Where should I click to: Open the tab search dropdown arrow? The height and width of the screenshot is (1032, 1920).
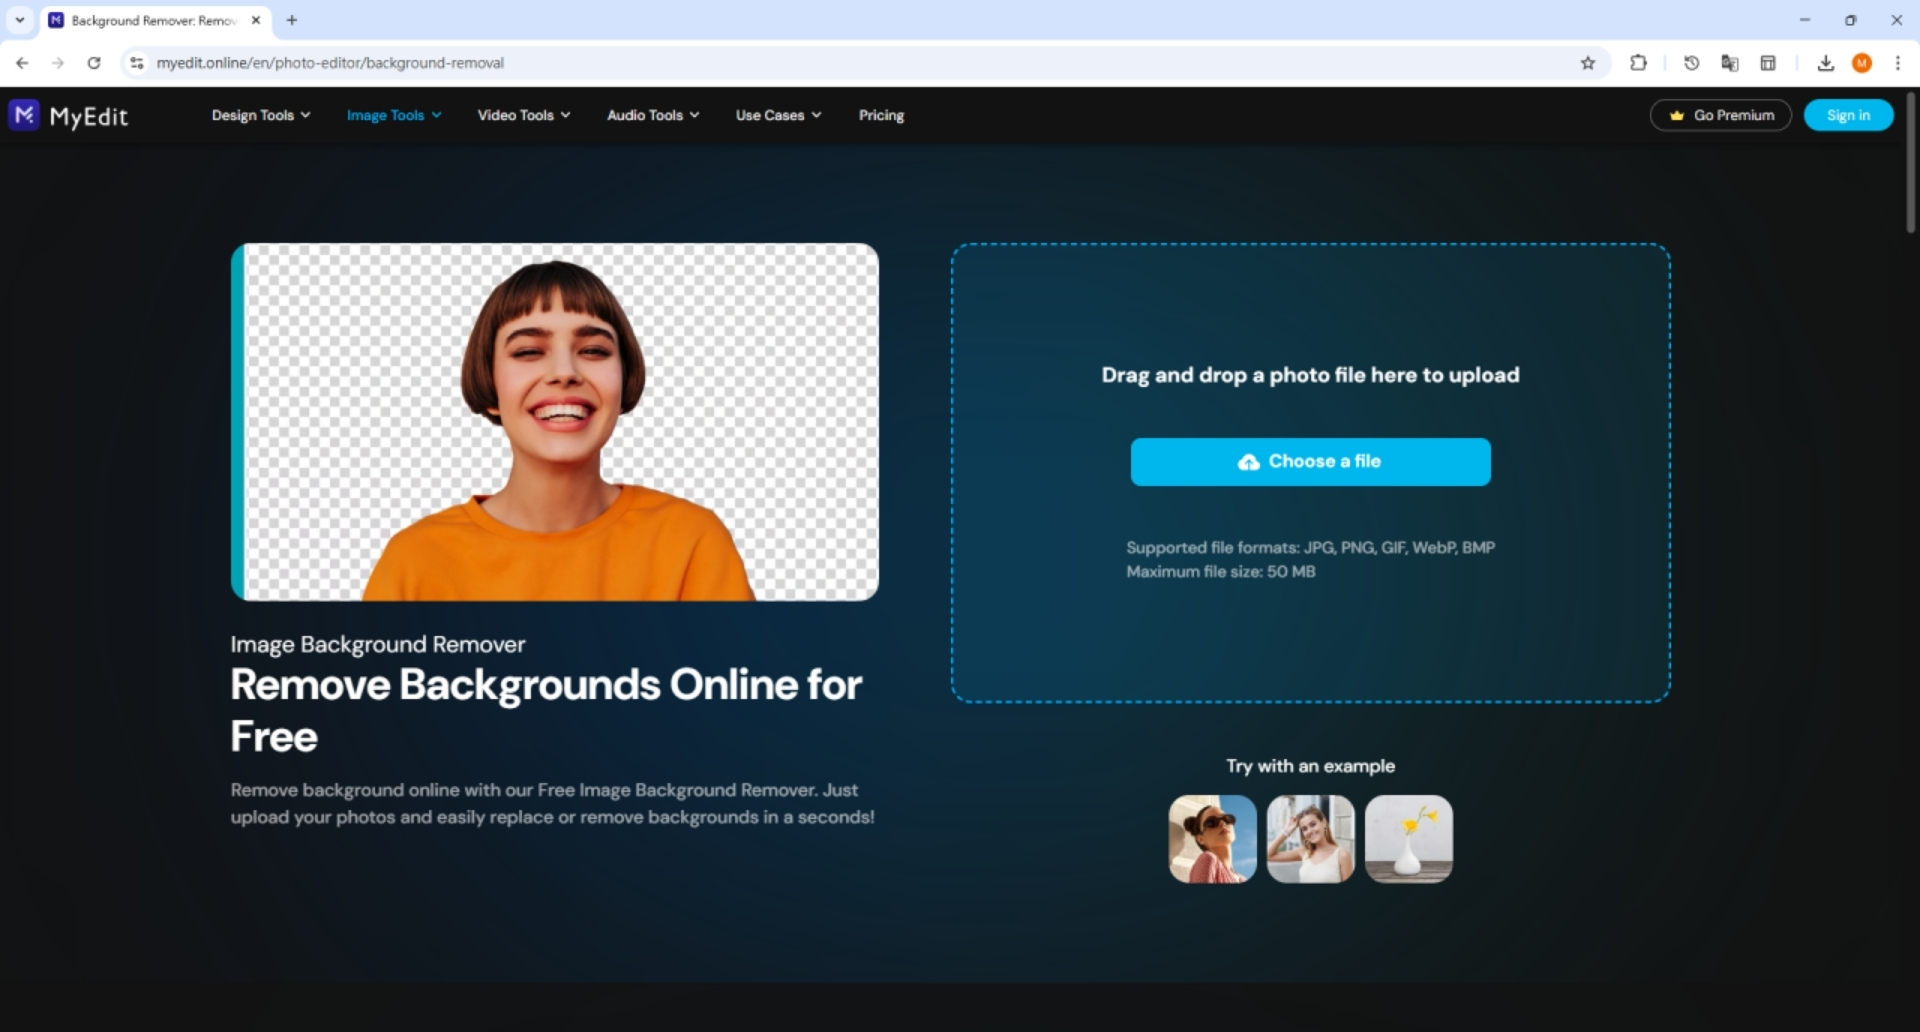click(x=20, y=20)
